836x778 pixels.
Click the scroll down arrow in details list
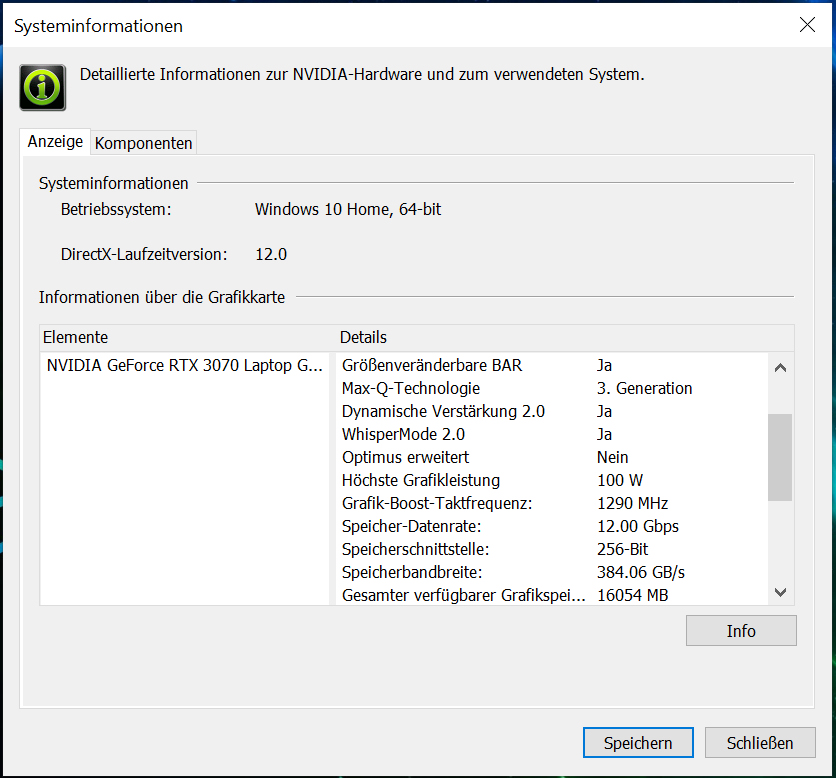click(780, 592)
